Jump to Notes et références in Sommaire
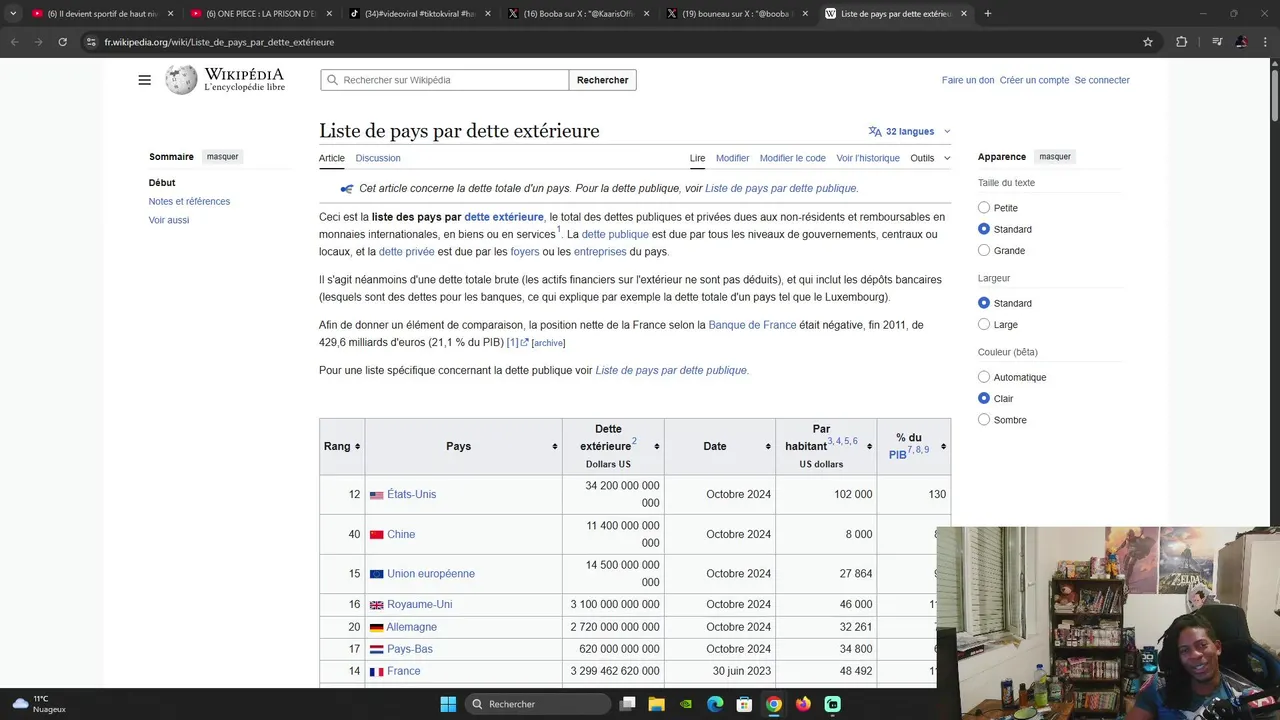This screenshot has height=720, width=1280. 189,201
